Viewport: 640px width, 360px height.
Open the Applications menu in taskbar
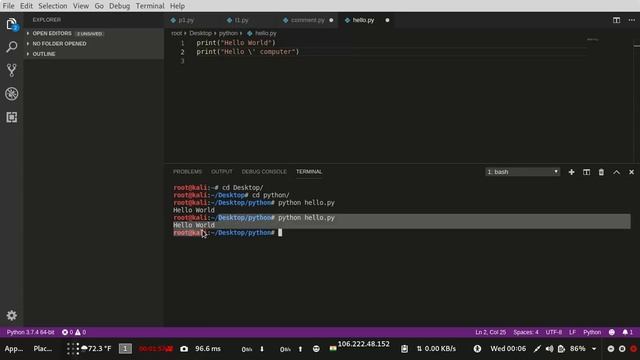(x=13, y=349)
